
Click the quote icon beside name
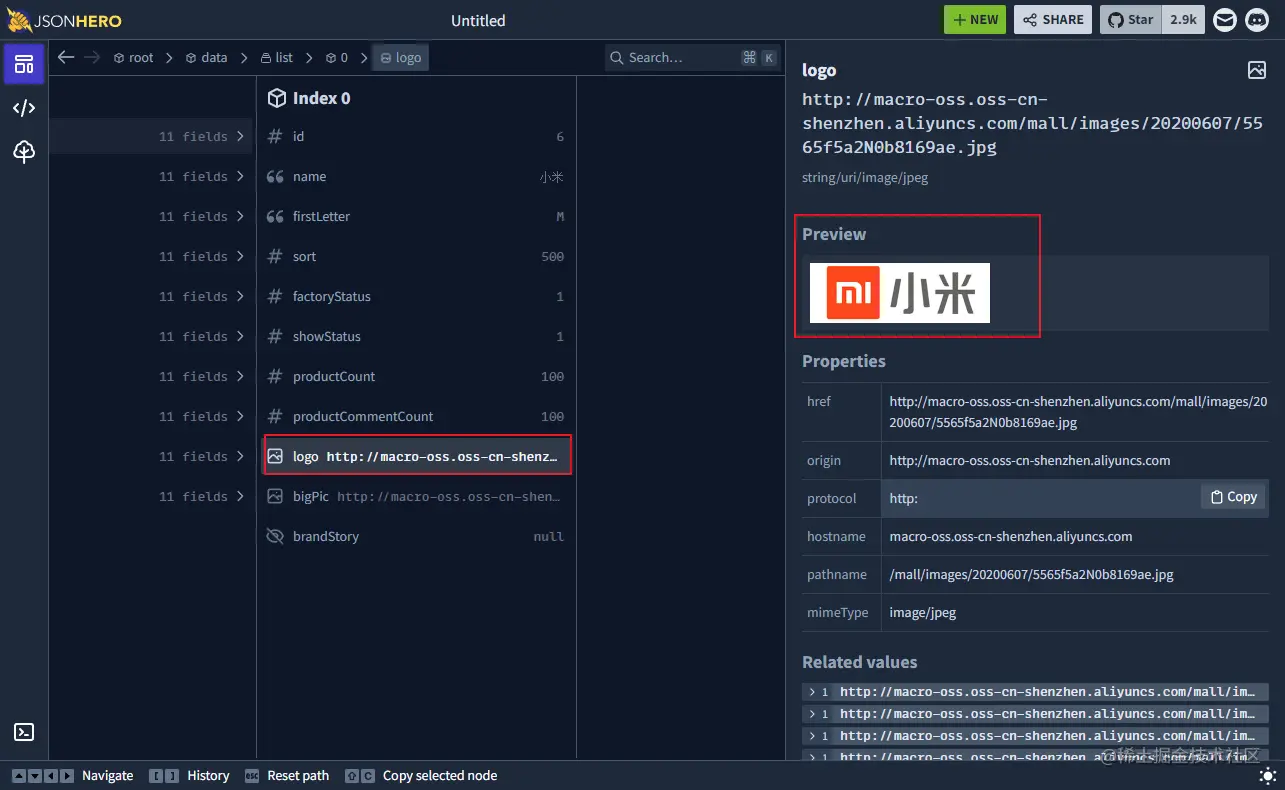point(275,176)
